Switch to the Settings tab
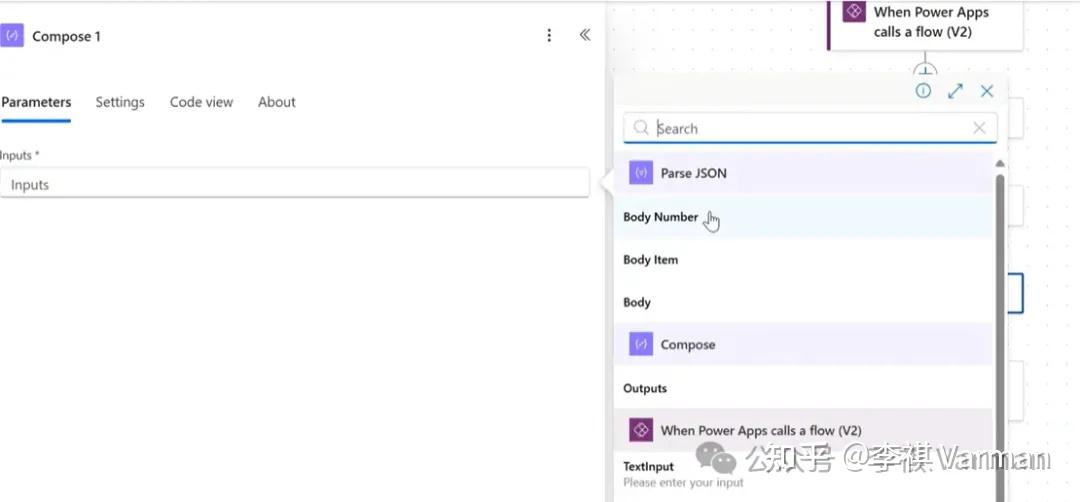Viewport: 1080px width, 502px height. coord(120,102)
